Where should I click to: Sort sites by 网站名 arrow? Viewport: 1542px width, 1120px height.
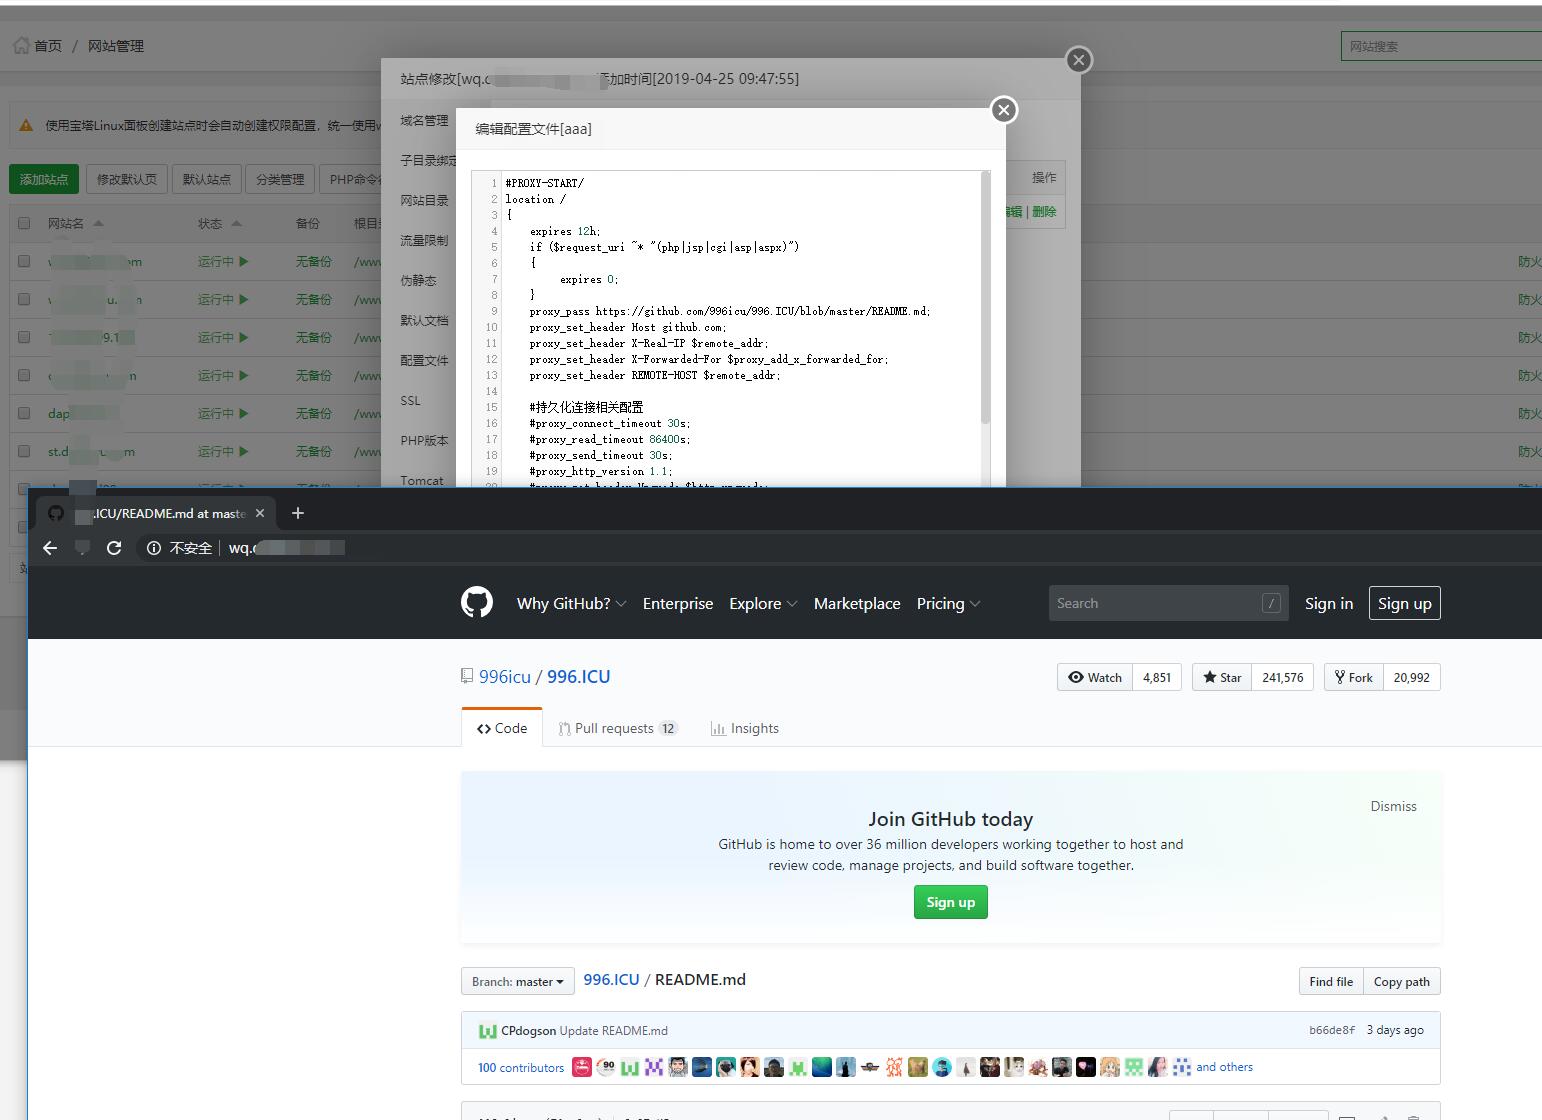pyautogui.click(x=98, y=224)
